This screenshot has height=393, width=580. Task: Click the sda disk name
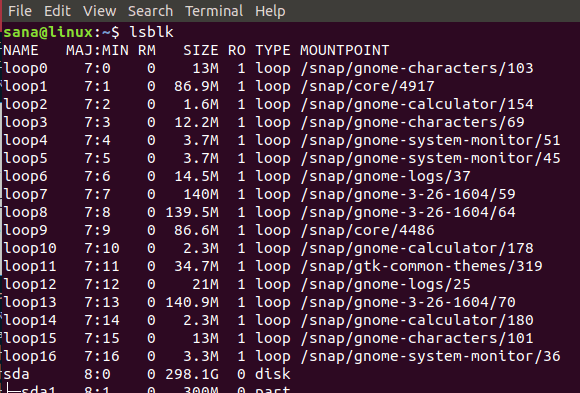coord(16,374)
